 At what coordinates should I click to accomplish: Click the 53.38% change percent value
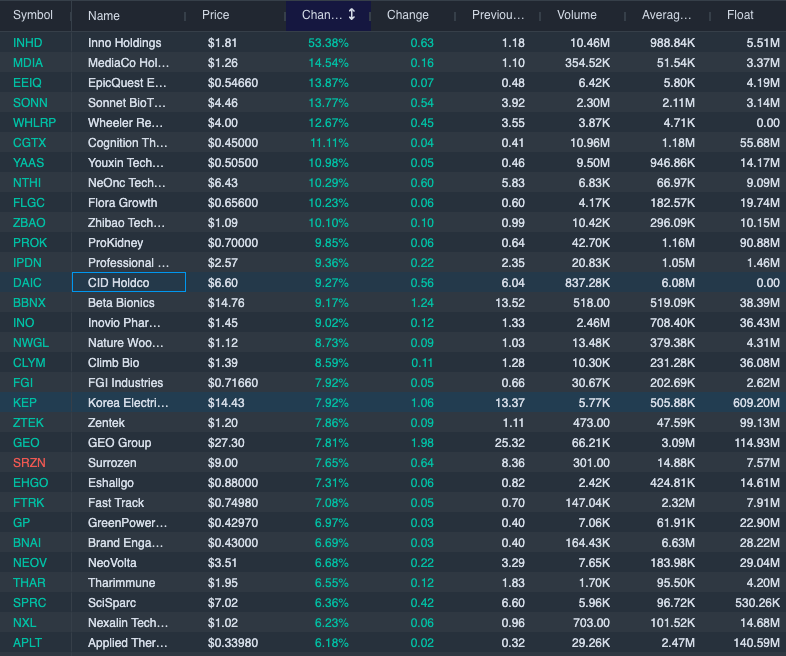(x=328, y=43)
